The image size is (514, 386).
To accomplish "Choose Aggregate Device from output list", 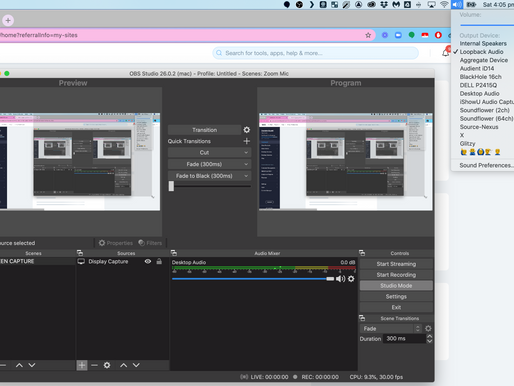I will tap(483, 60).
